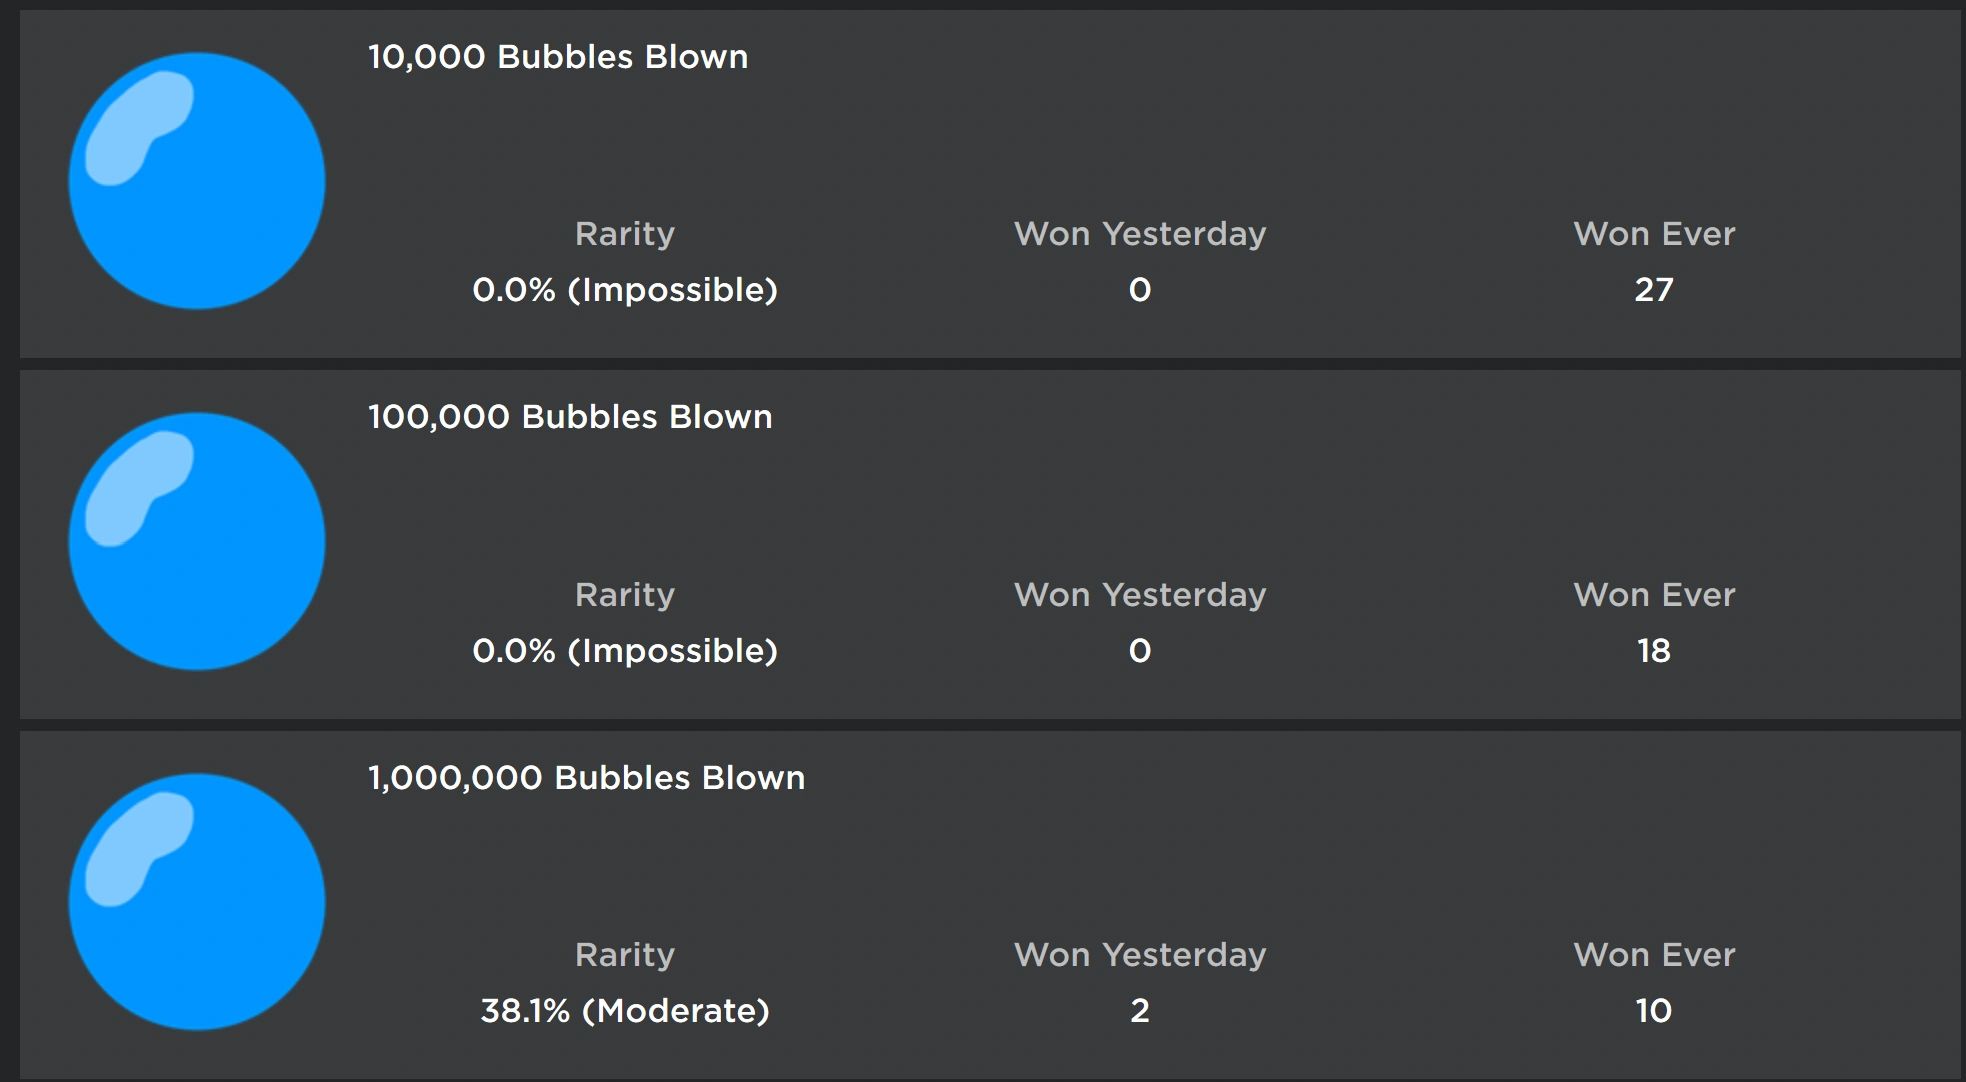Click the bubble image beside 100,000 Bubbles Blown
This screenshot has height=1082, width=1966.
coord(196,540)
